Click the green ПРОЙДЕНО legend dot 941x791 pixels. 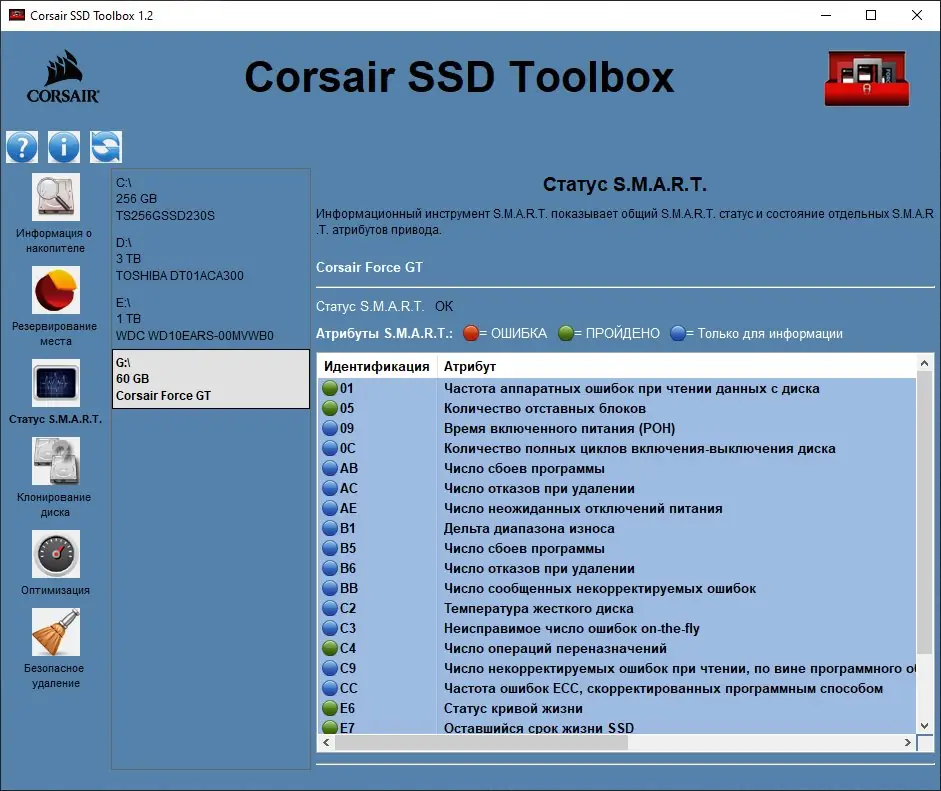[565, 333]
